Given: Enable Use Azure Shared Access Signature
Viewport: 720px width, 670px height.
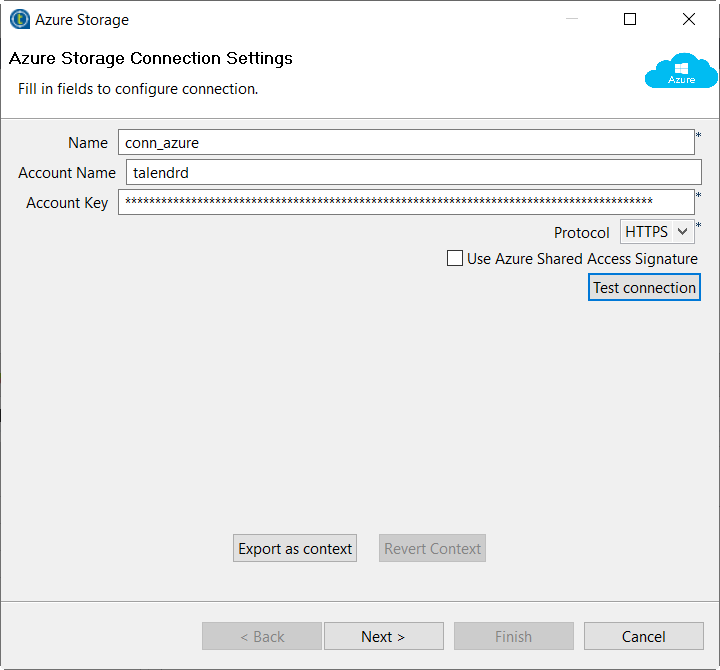Looking at the screenshot, I should coord(455,259).
